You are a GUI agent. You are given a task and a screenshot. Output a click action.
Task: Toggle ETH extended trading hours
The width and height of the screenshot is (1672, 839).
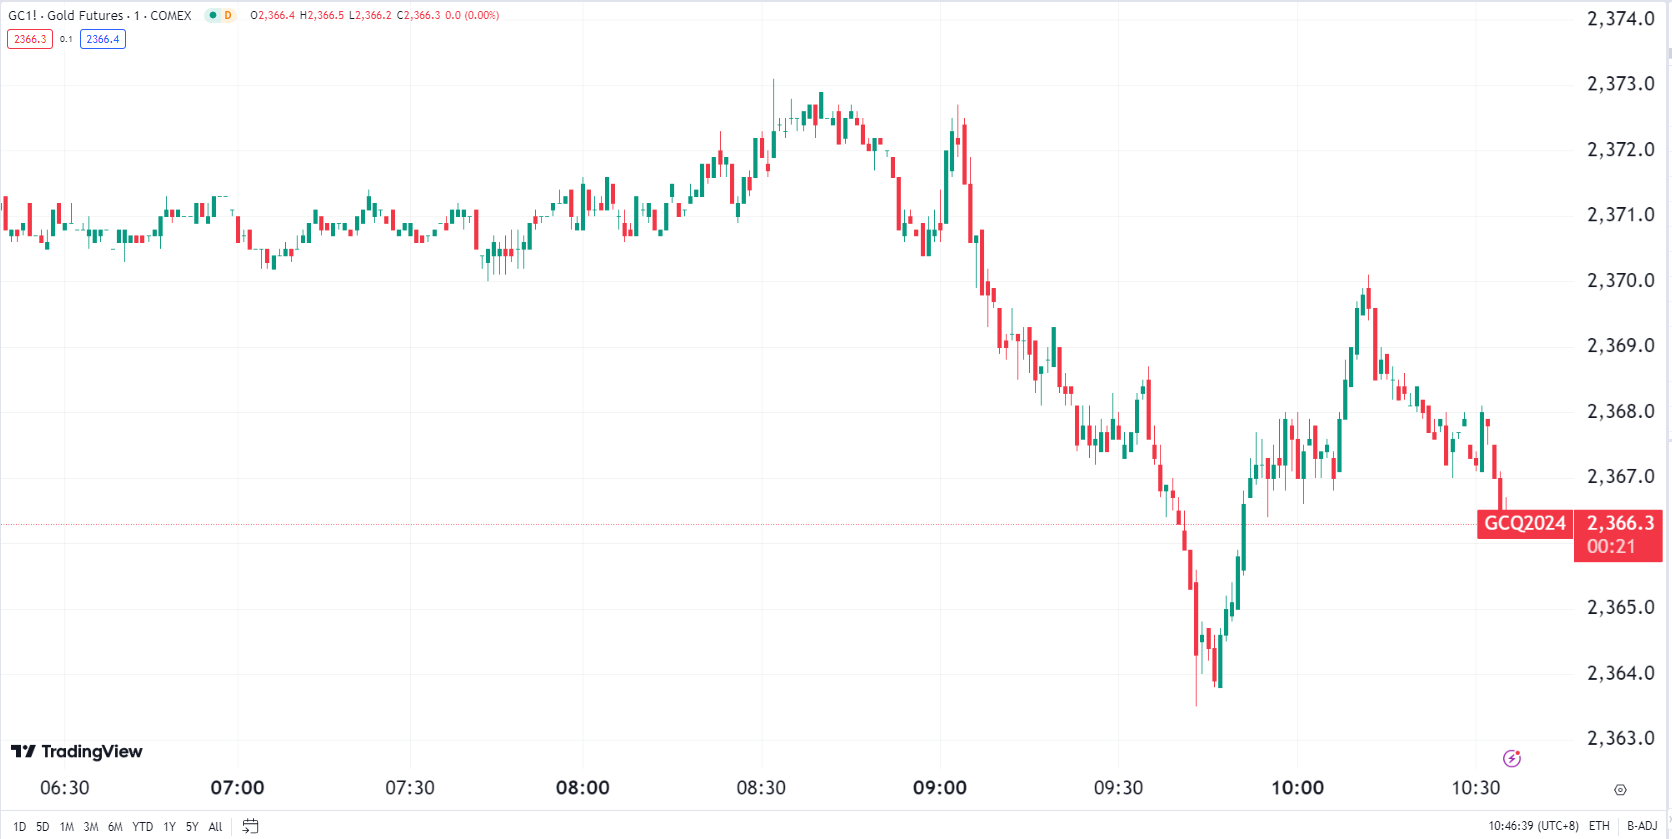tap(1599, 826)
